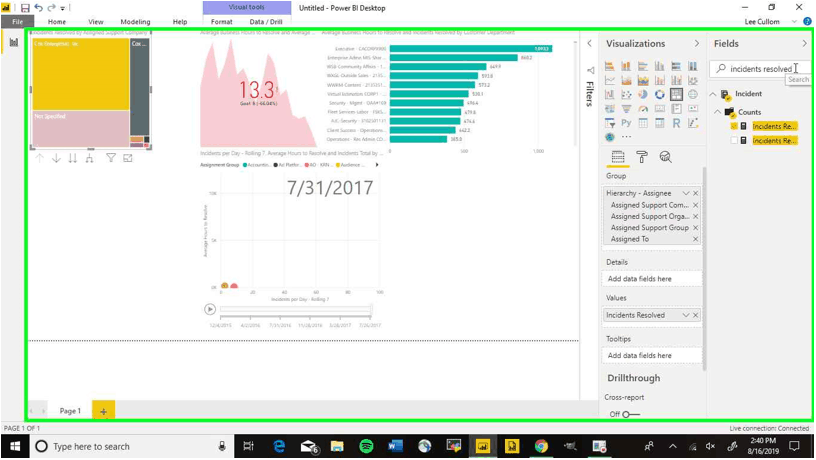Click the Fields search box
The width and height of the screenshot is (816, 460).
click(x=760, y=69)
